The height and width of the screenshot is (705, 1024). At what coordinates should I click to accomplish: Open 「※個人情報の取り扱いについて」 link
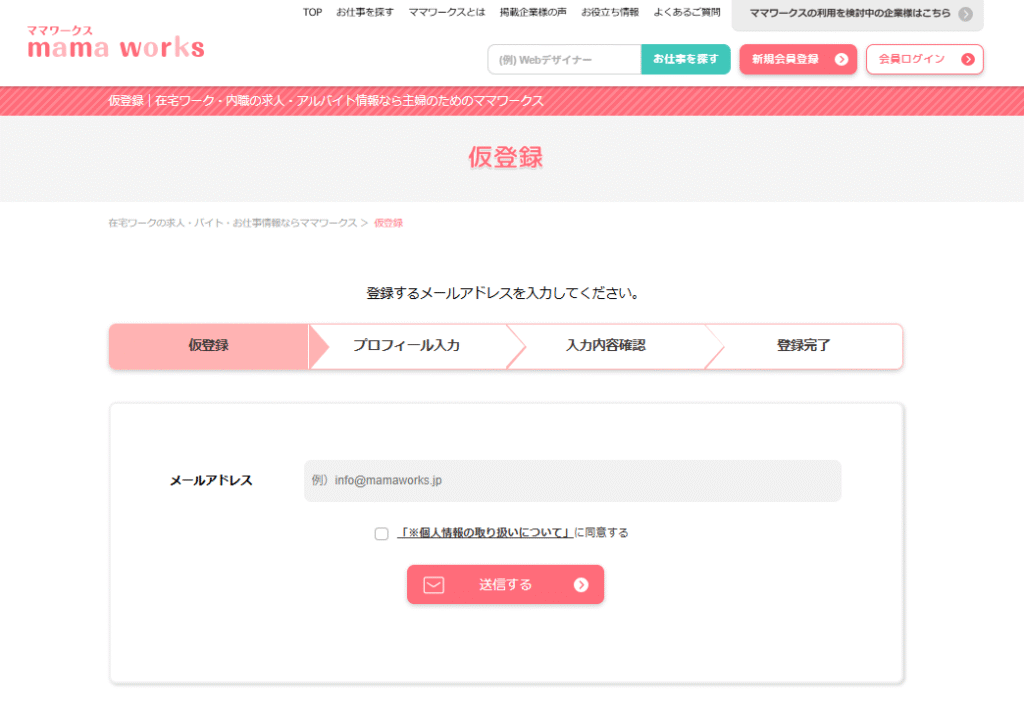[x=485, y=533]
